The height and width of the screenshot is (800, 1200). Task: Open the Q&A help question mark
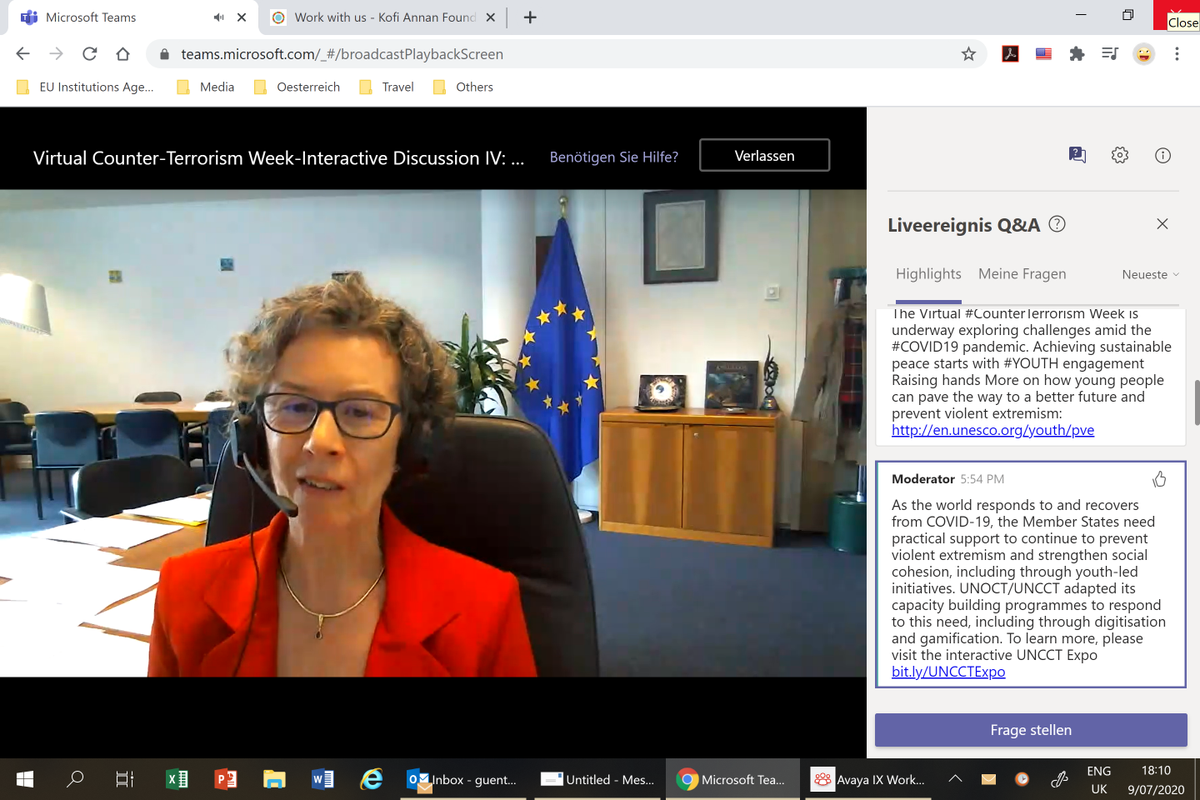(x=1057, y=224)
